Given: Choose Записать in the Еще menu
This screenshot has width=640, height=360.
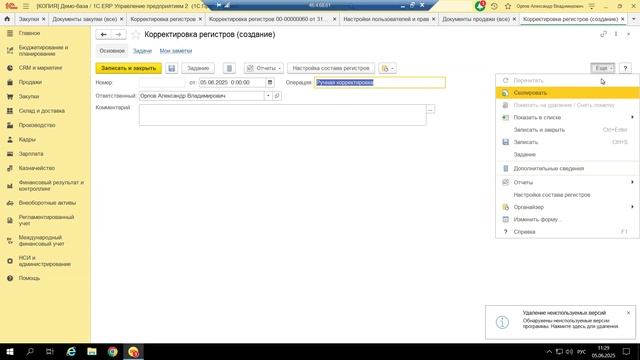Looking at the screenshot, I should click(x=567, y=142).
